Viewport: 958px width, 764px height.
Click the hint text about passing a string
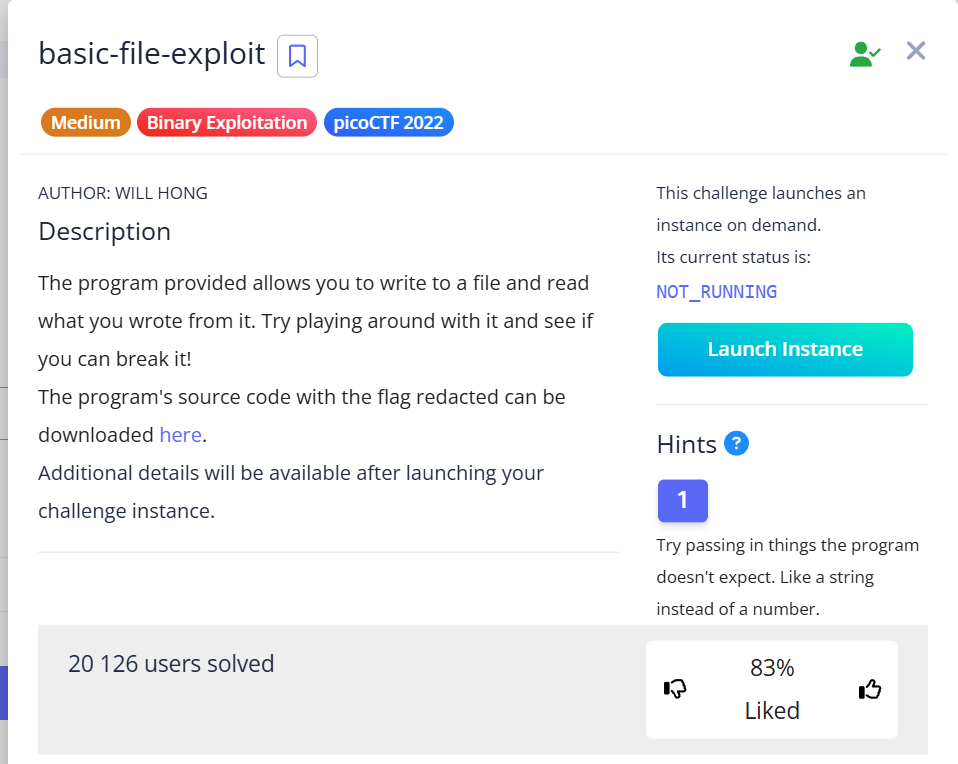pyautogui.click(x=787, y=577)
